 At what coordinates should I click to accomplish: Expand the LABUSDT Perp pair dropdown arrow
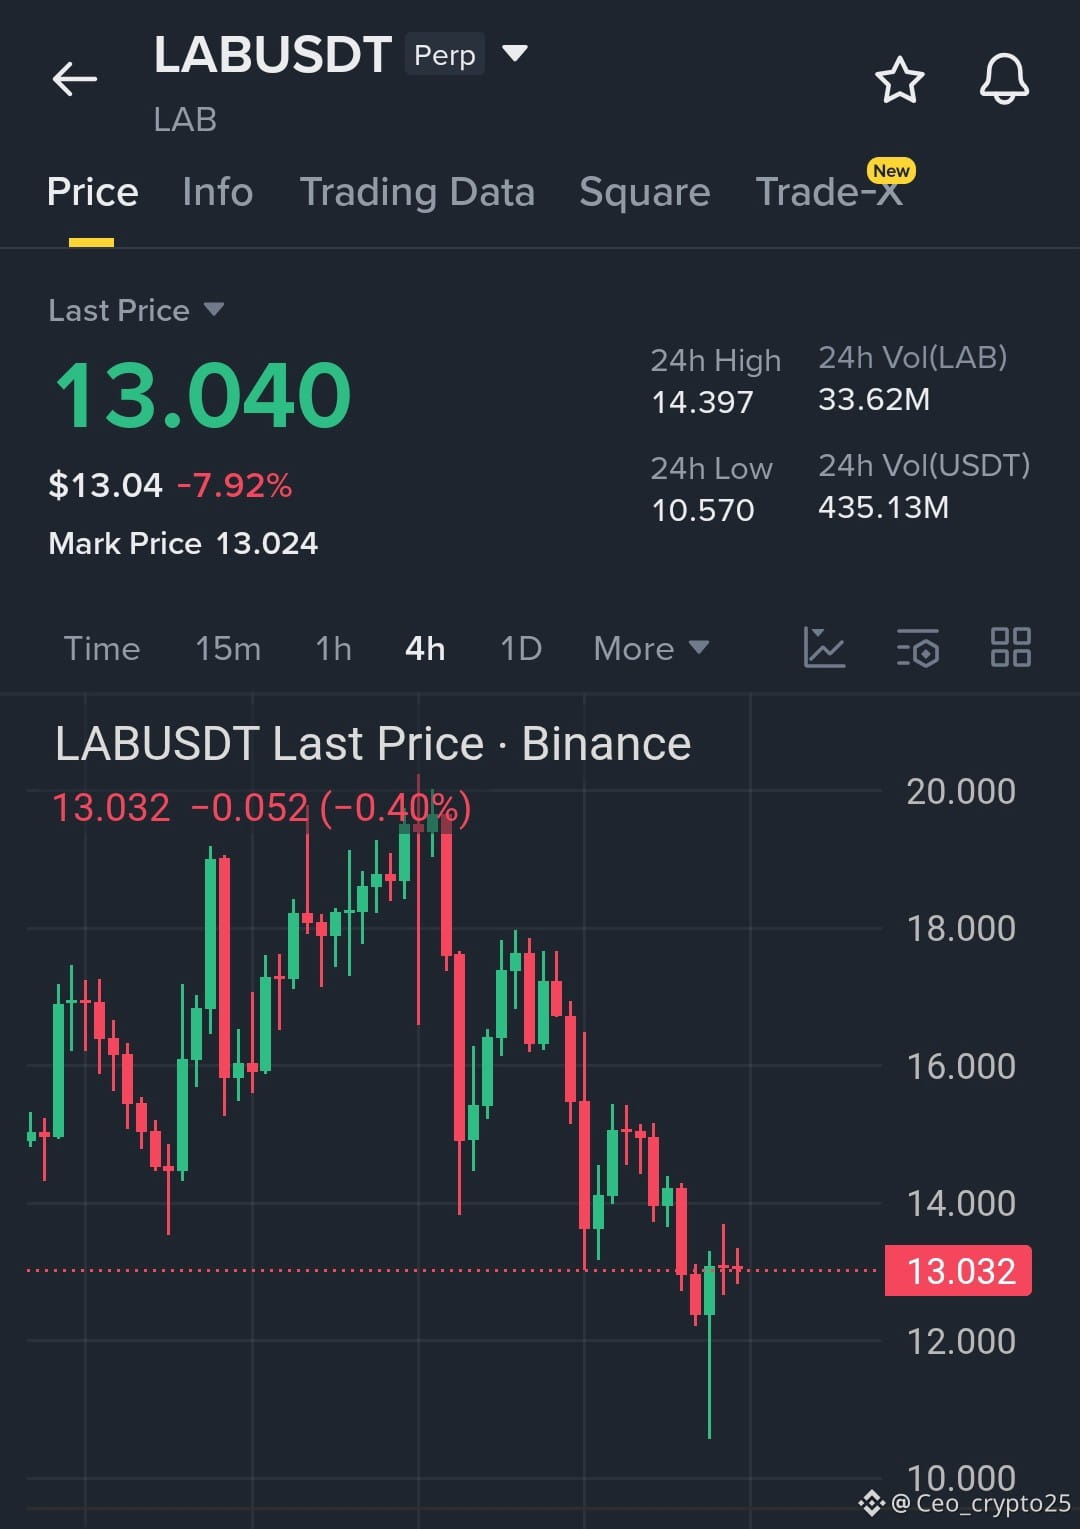(514, 53)
